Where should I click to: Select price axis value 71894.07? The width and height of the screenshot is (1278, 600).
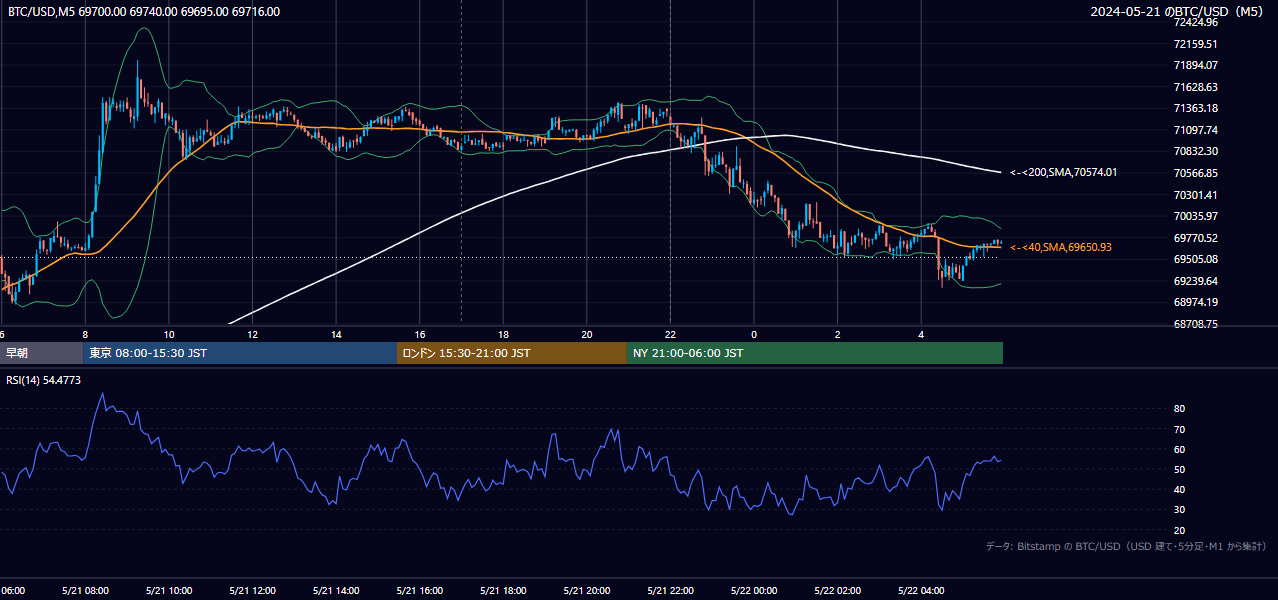tap(1196, 65)
